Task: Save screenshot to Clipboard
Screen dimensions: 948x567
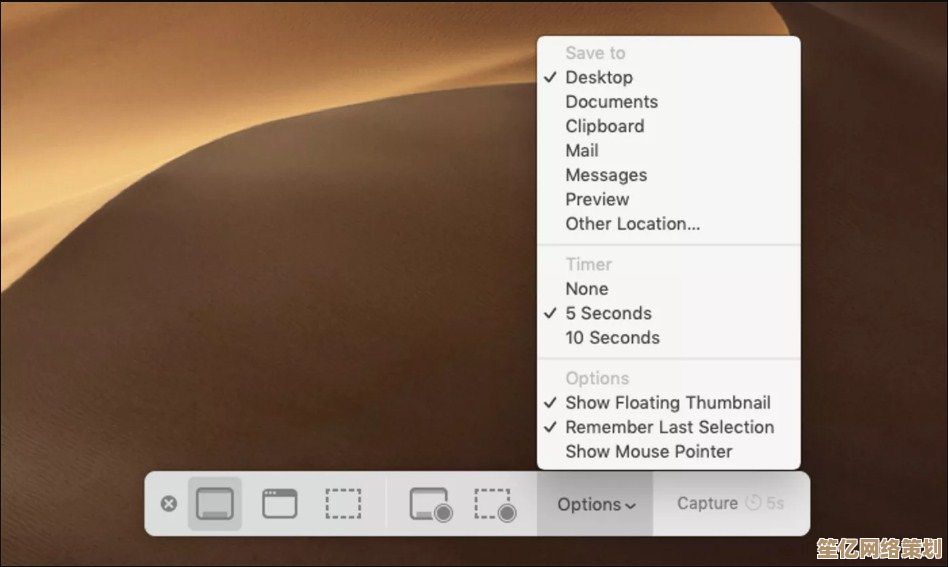Action: click(604, 126)
